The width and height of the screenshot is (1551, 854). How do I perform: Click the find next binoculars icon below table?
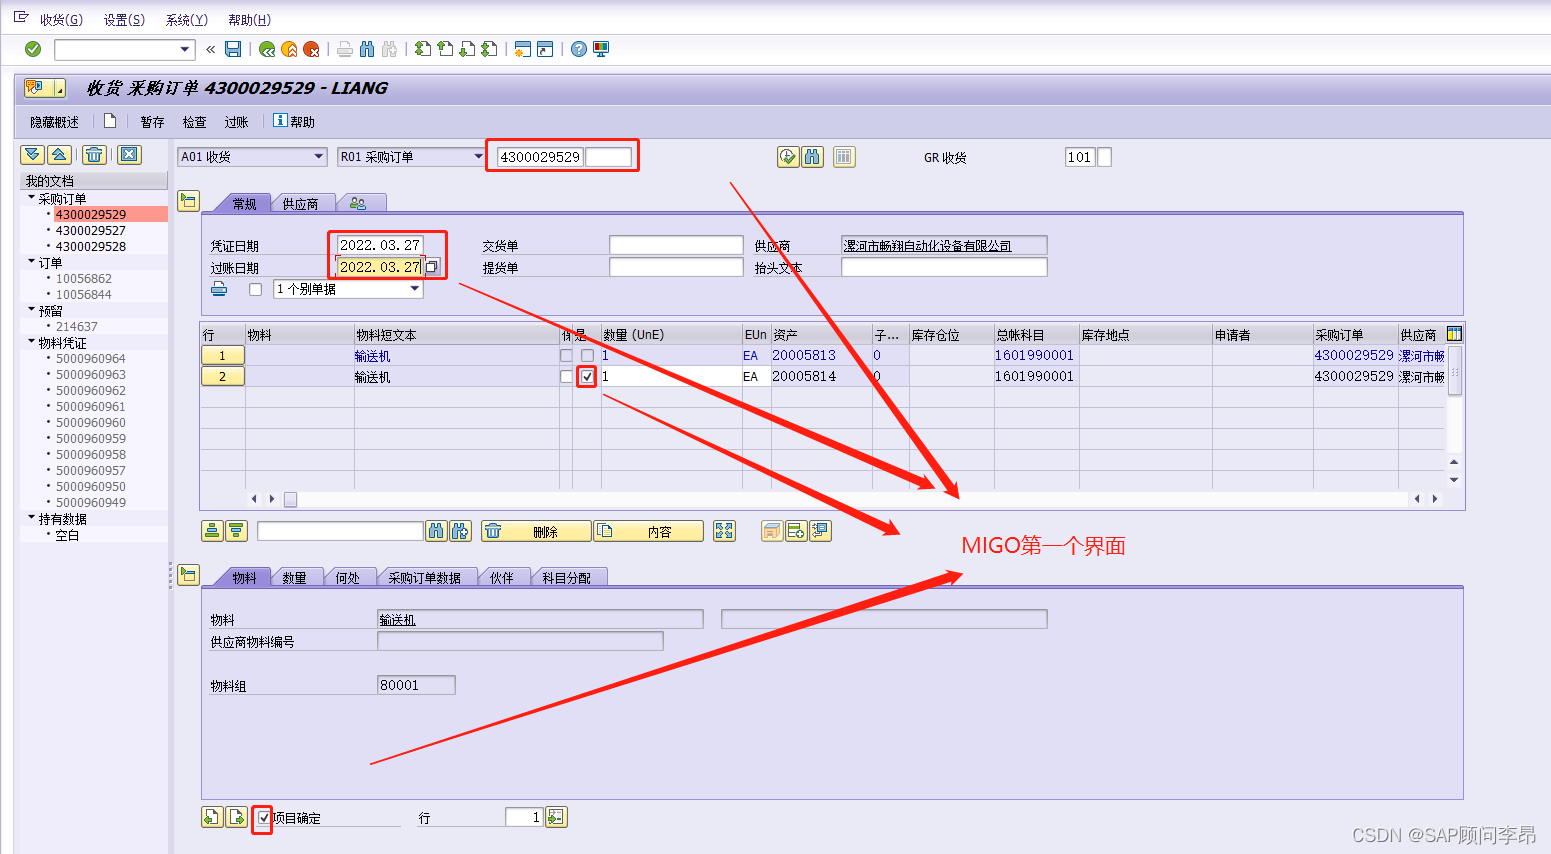(460, 531)
